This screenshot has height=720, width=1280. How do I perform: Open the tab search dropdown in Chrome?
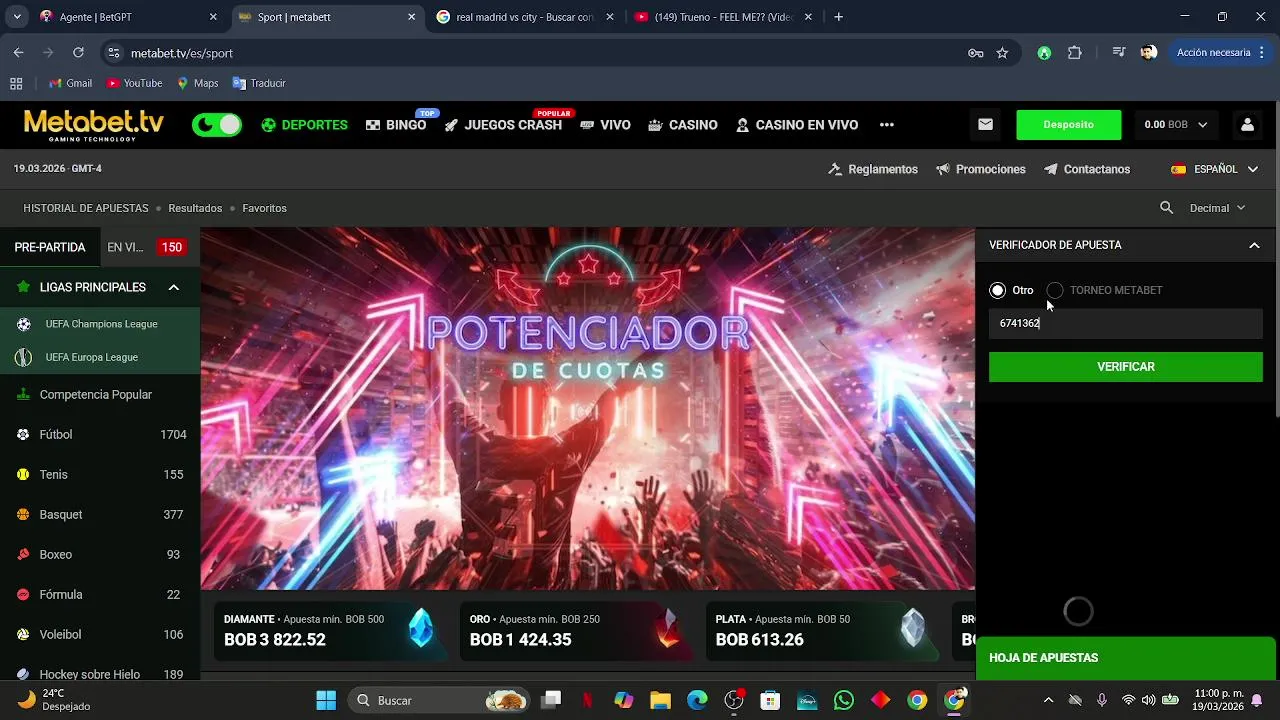click(x=17, y=17)
